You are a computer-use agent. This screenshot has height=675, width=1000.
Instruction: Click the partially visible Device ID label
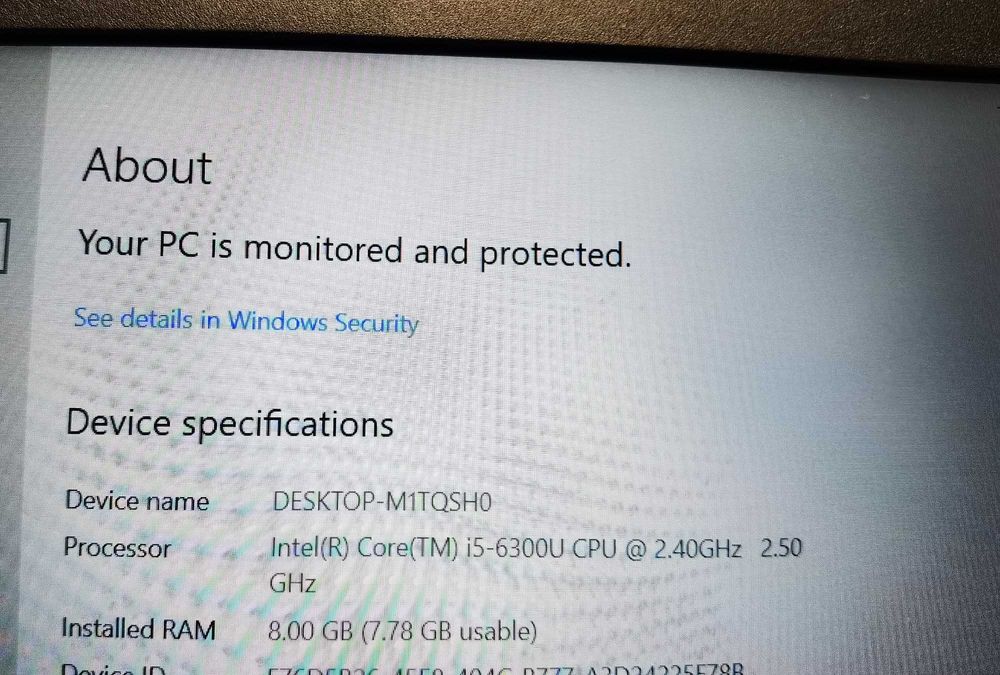coord(113,669)
